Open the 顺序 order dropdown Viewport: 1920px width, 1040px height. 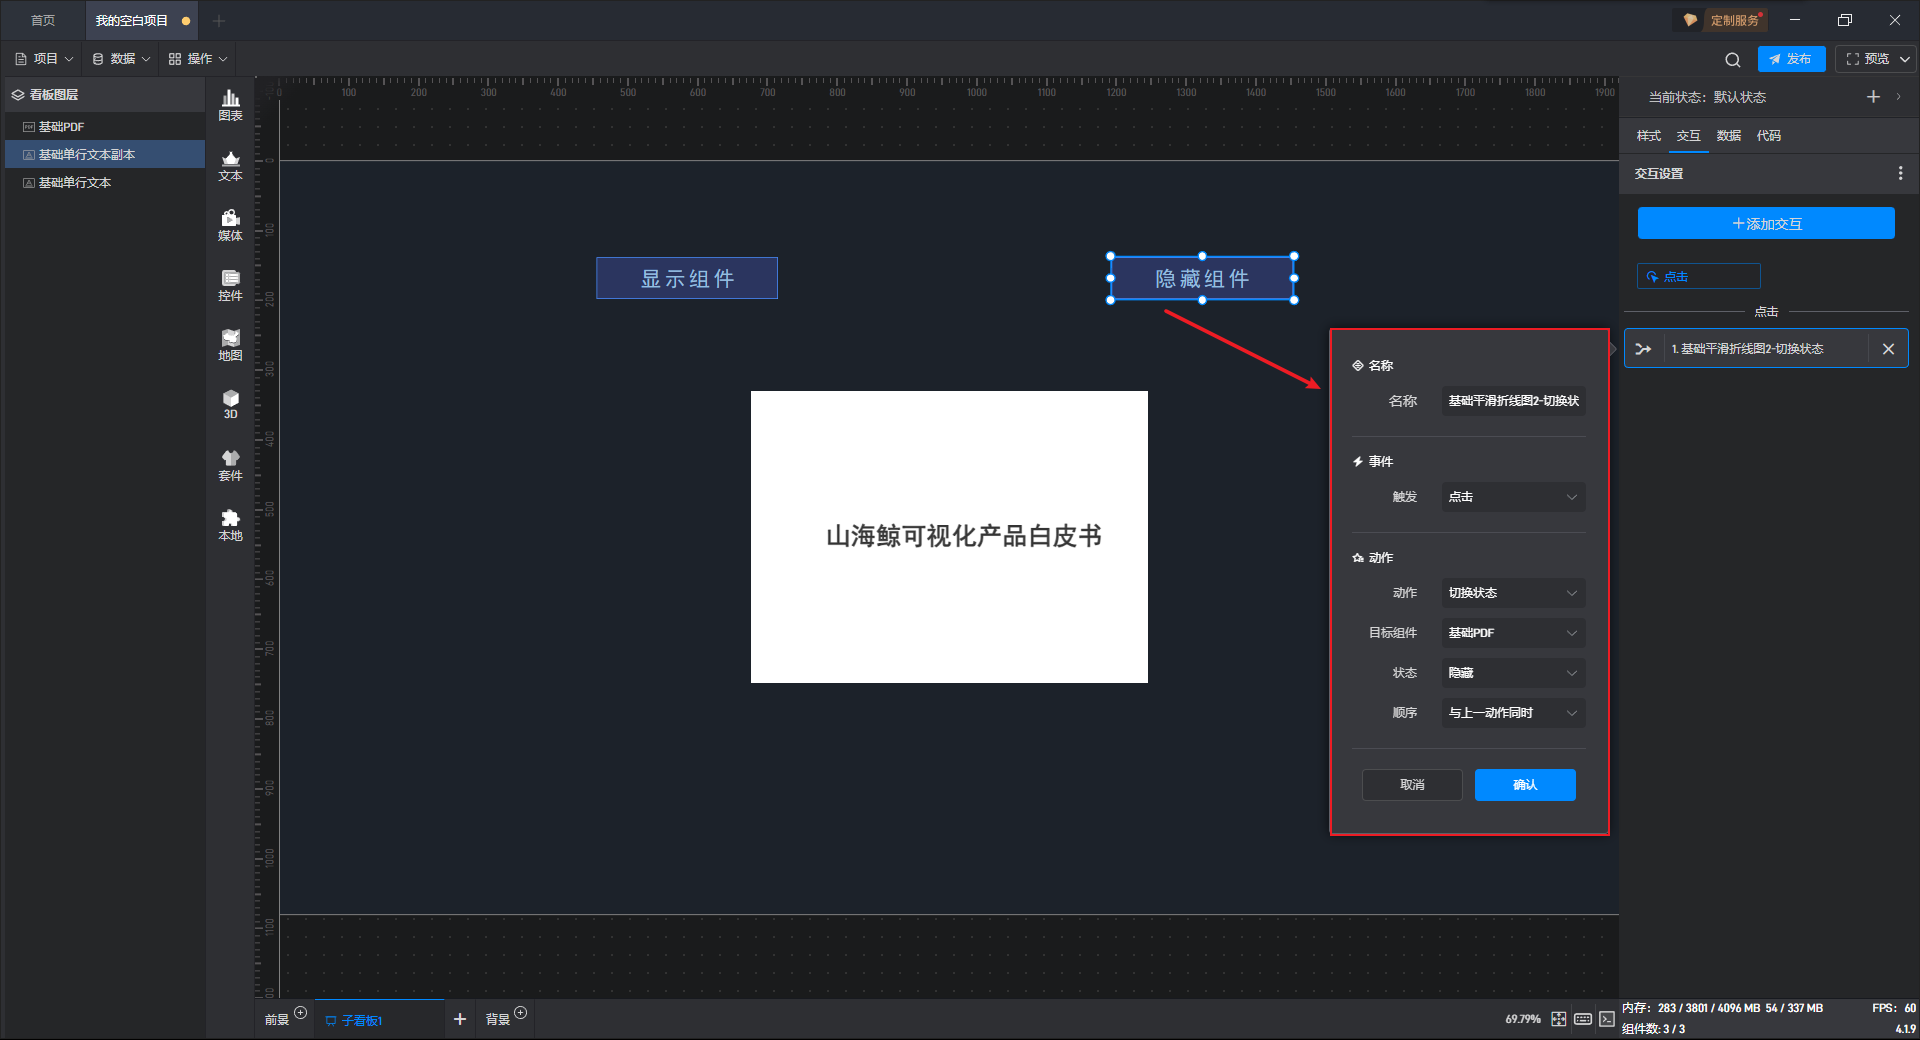pos(1513,713)
